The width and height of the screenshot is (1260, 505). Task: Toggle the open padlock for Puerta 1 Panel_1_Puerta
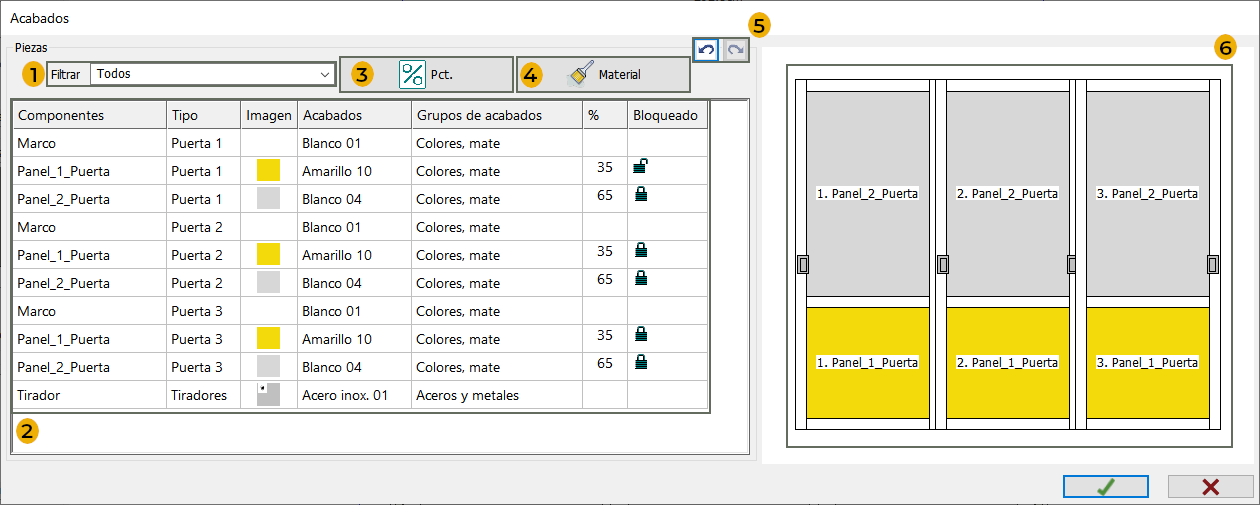640,167
